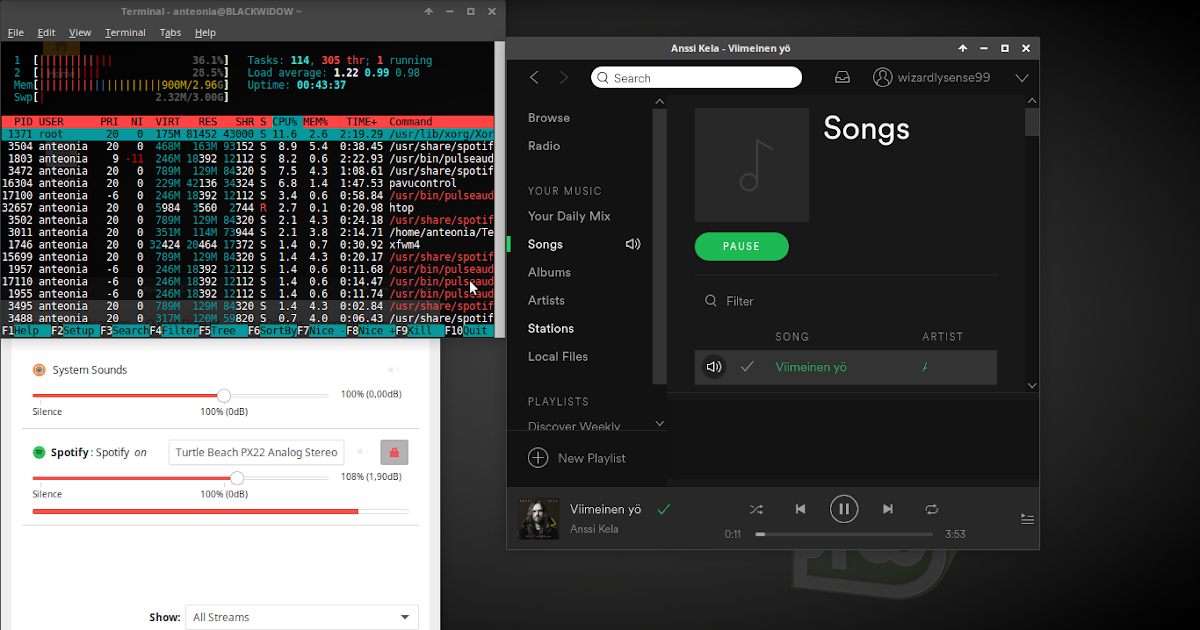
Task: Select the xfwm4 process row in htop
Action: 247,244
